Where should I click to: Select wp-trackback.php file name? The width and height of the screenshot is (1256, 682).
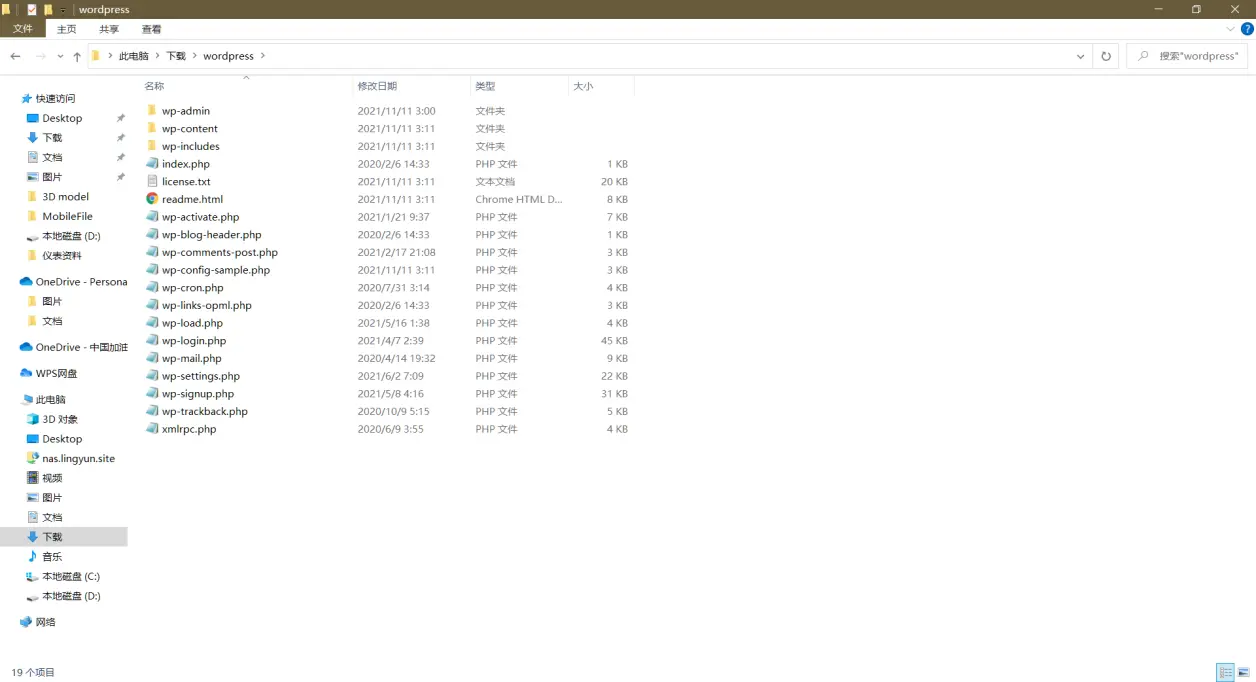coord(205,411)
